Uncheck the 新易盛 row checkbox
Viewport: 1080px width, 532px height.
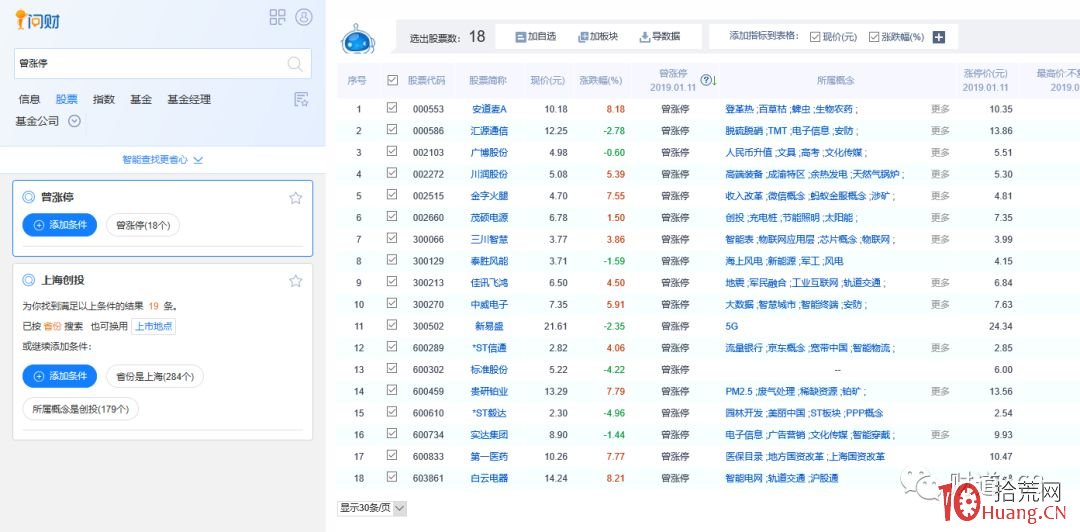pyautogui.click(x=393, y=325)
